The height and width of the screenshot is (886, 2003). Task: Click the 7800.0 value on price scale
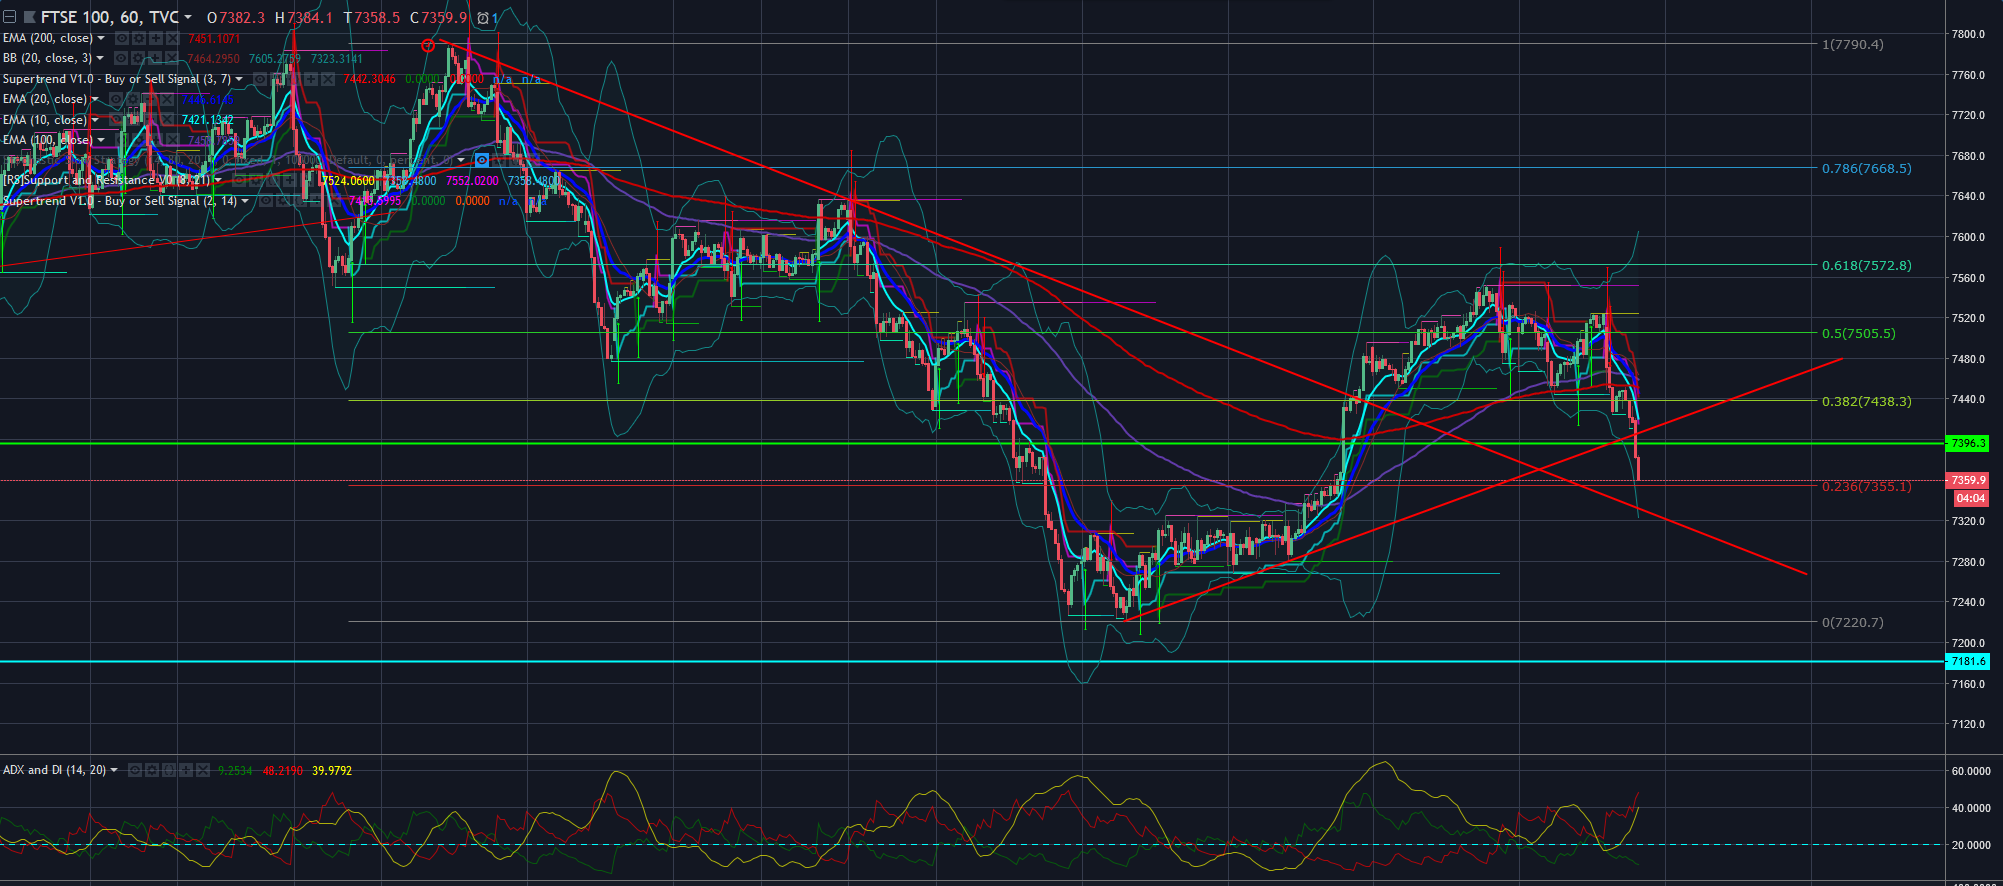click(x=1968, y=34)
